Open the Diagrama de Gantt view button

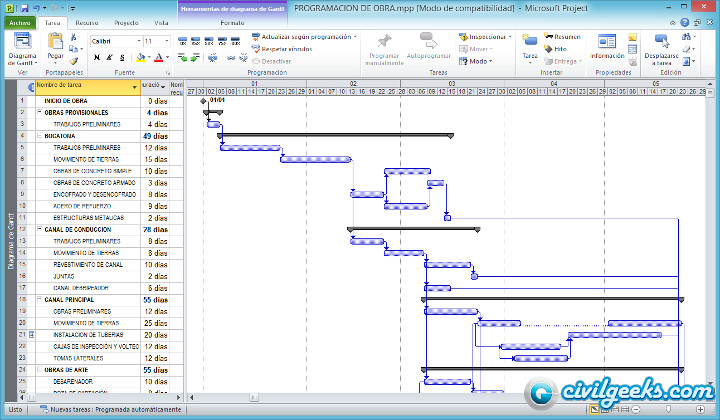pyautogui.click(x=22, y=50)
